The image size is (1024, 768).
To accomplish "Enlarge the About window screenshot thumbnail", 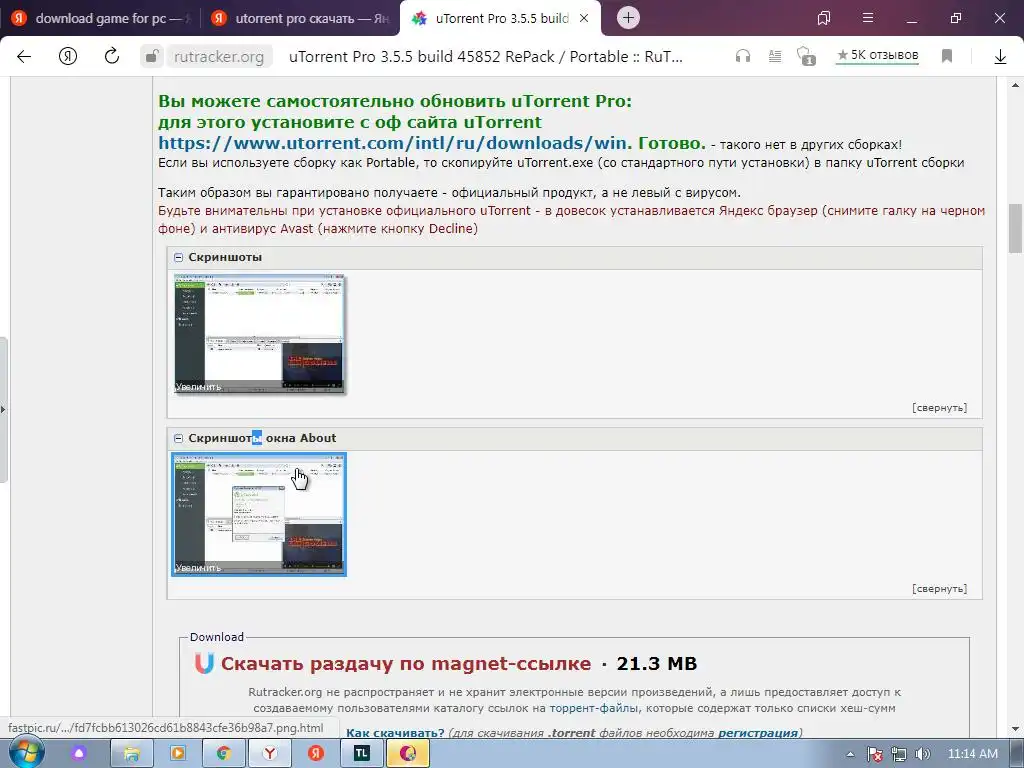I will 259,515.
